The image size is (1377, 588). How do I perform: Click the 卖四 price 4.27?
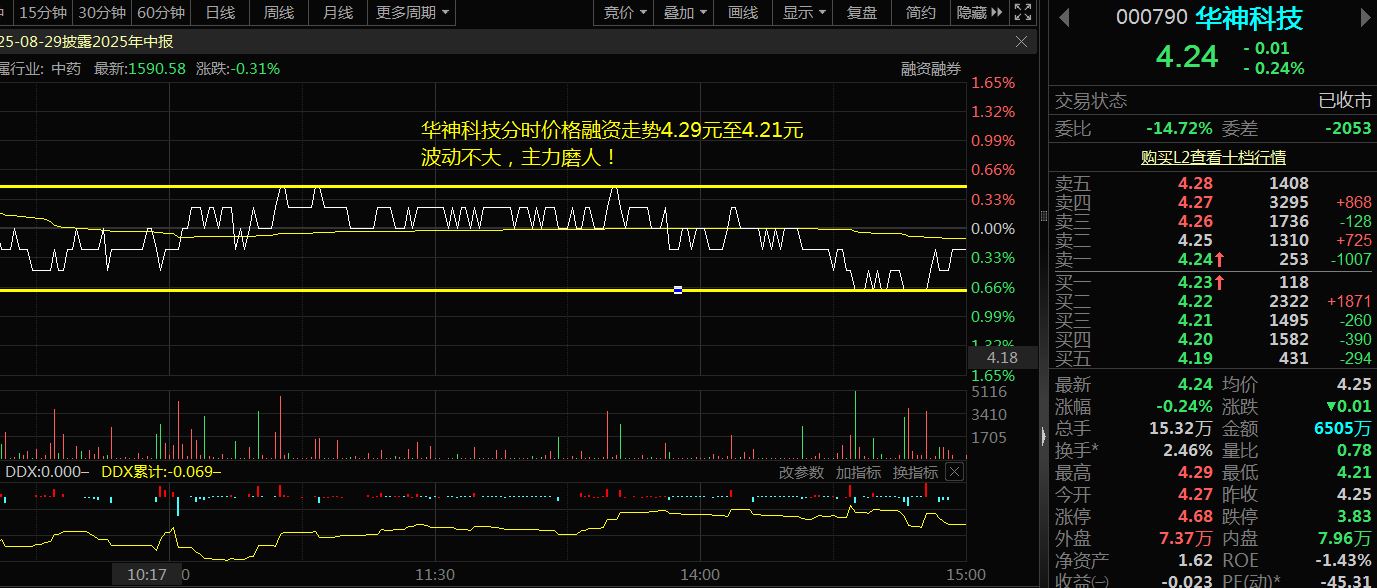coord(1195,202)
